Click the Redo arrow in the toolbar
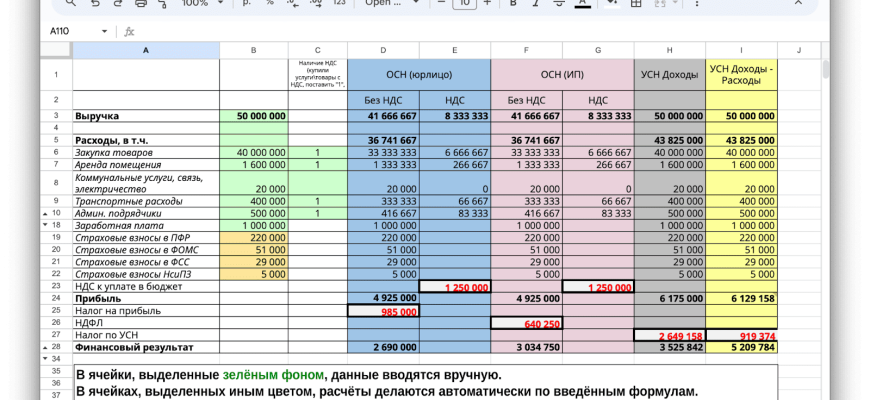This screenshot has height=400, width=870. [x=117, y=4]
